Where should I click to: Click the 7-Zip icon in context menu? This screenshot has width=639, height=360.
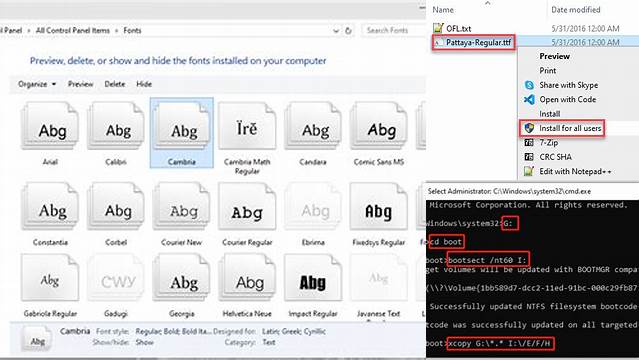529,143
